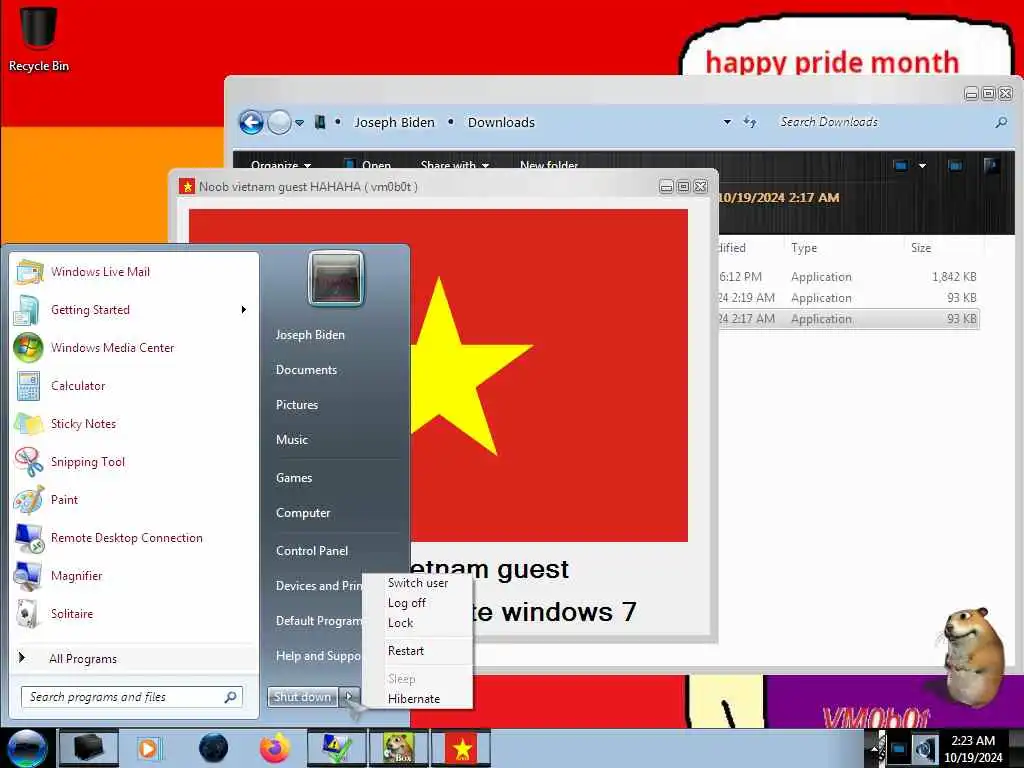The image size is (1024, 768).
Task: Open Pictures from Start menu
Action: click(x=297, y=405)
